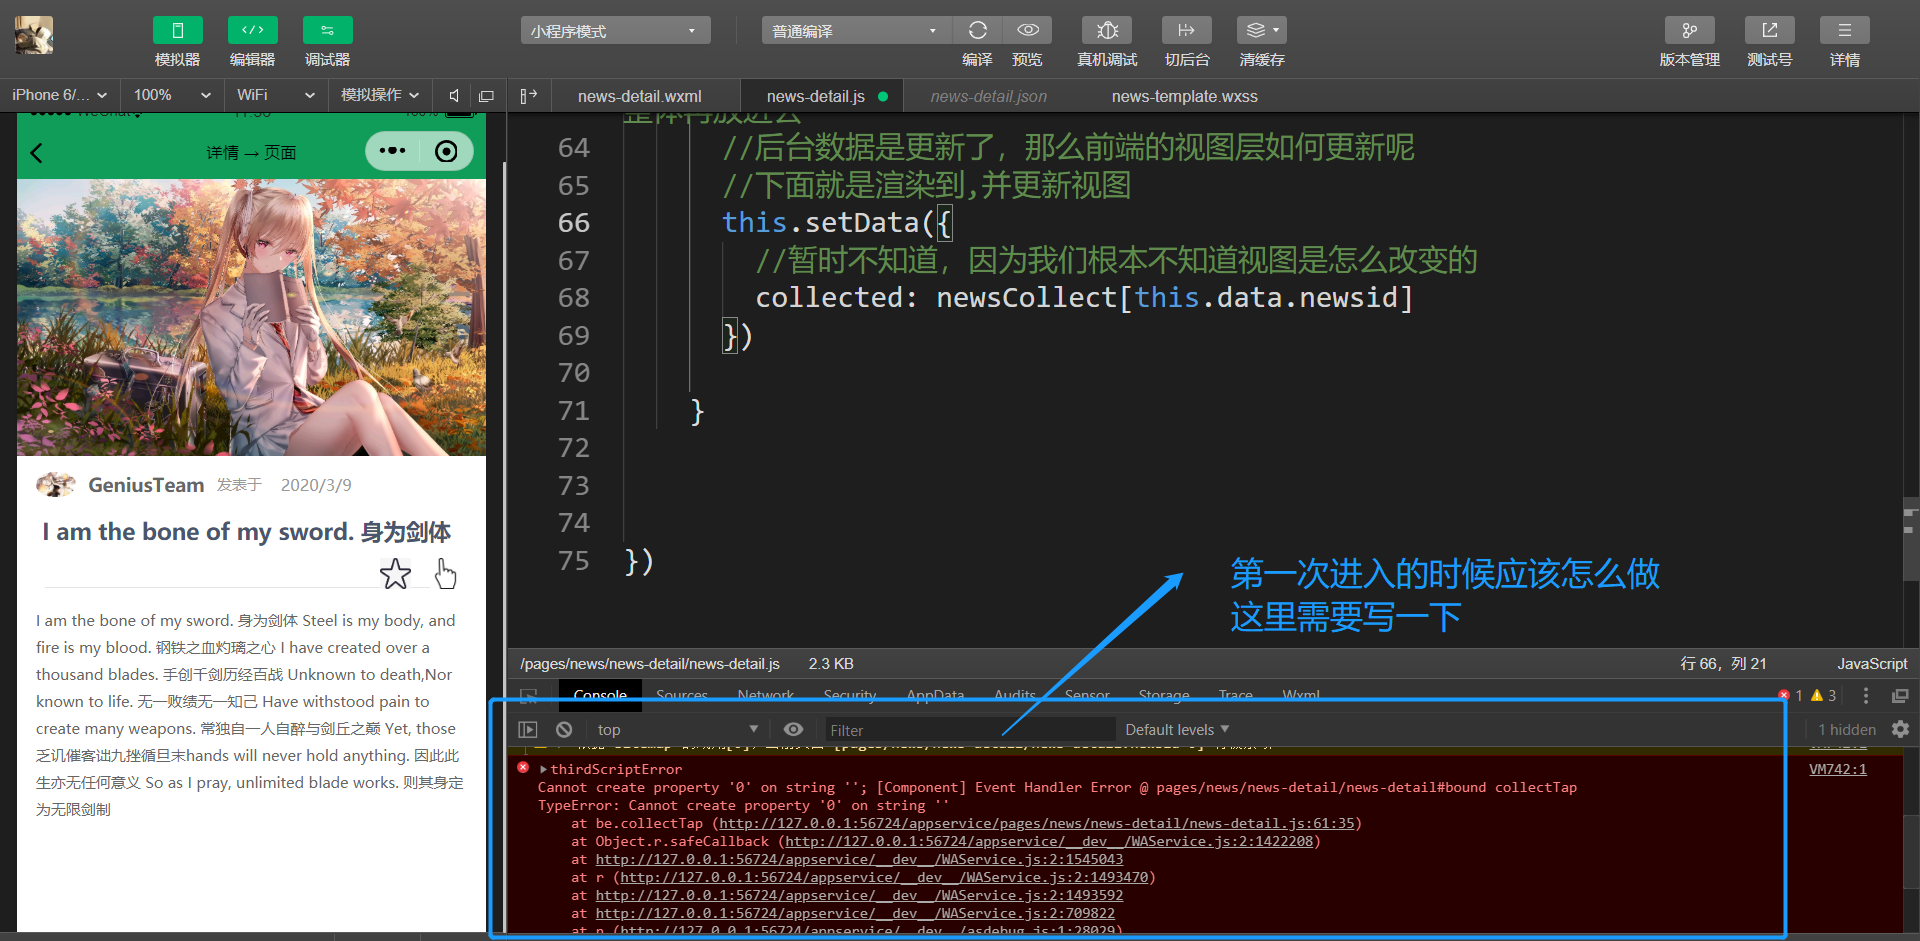This screenshot has width=1920, height=941.
Task: Open the 详情 details panel
Action: 1845,30
